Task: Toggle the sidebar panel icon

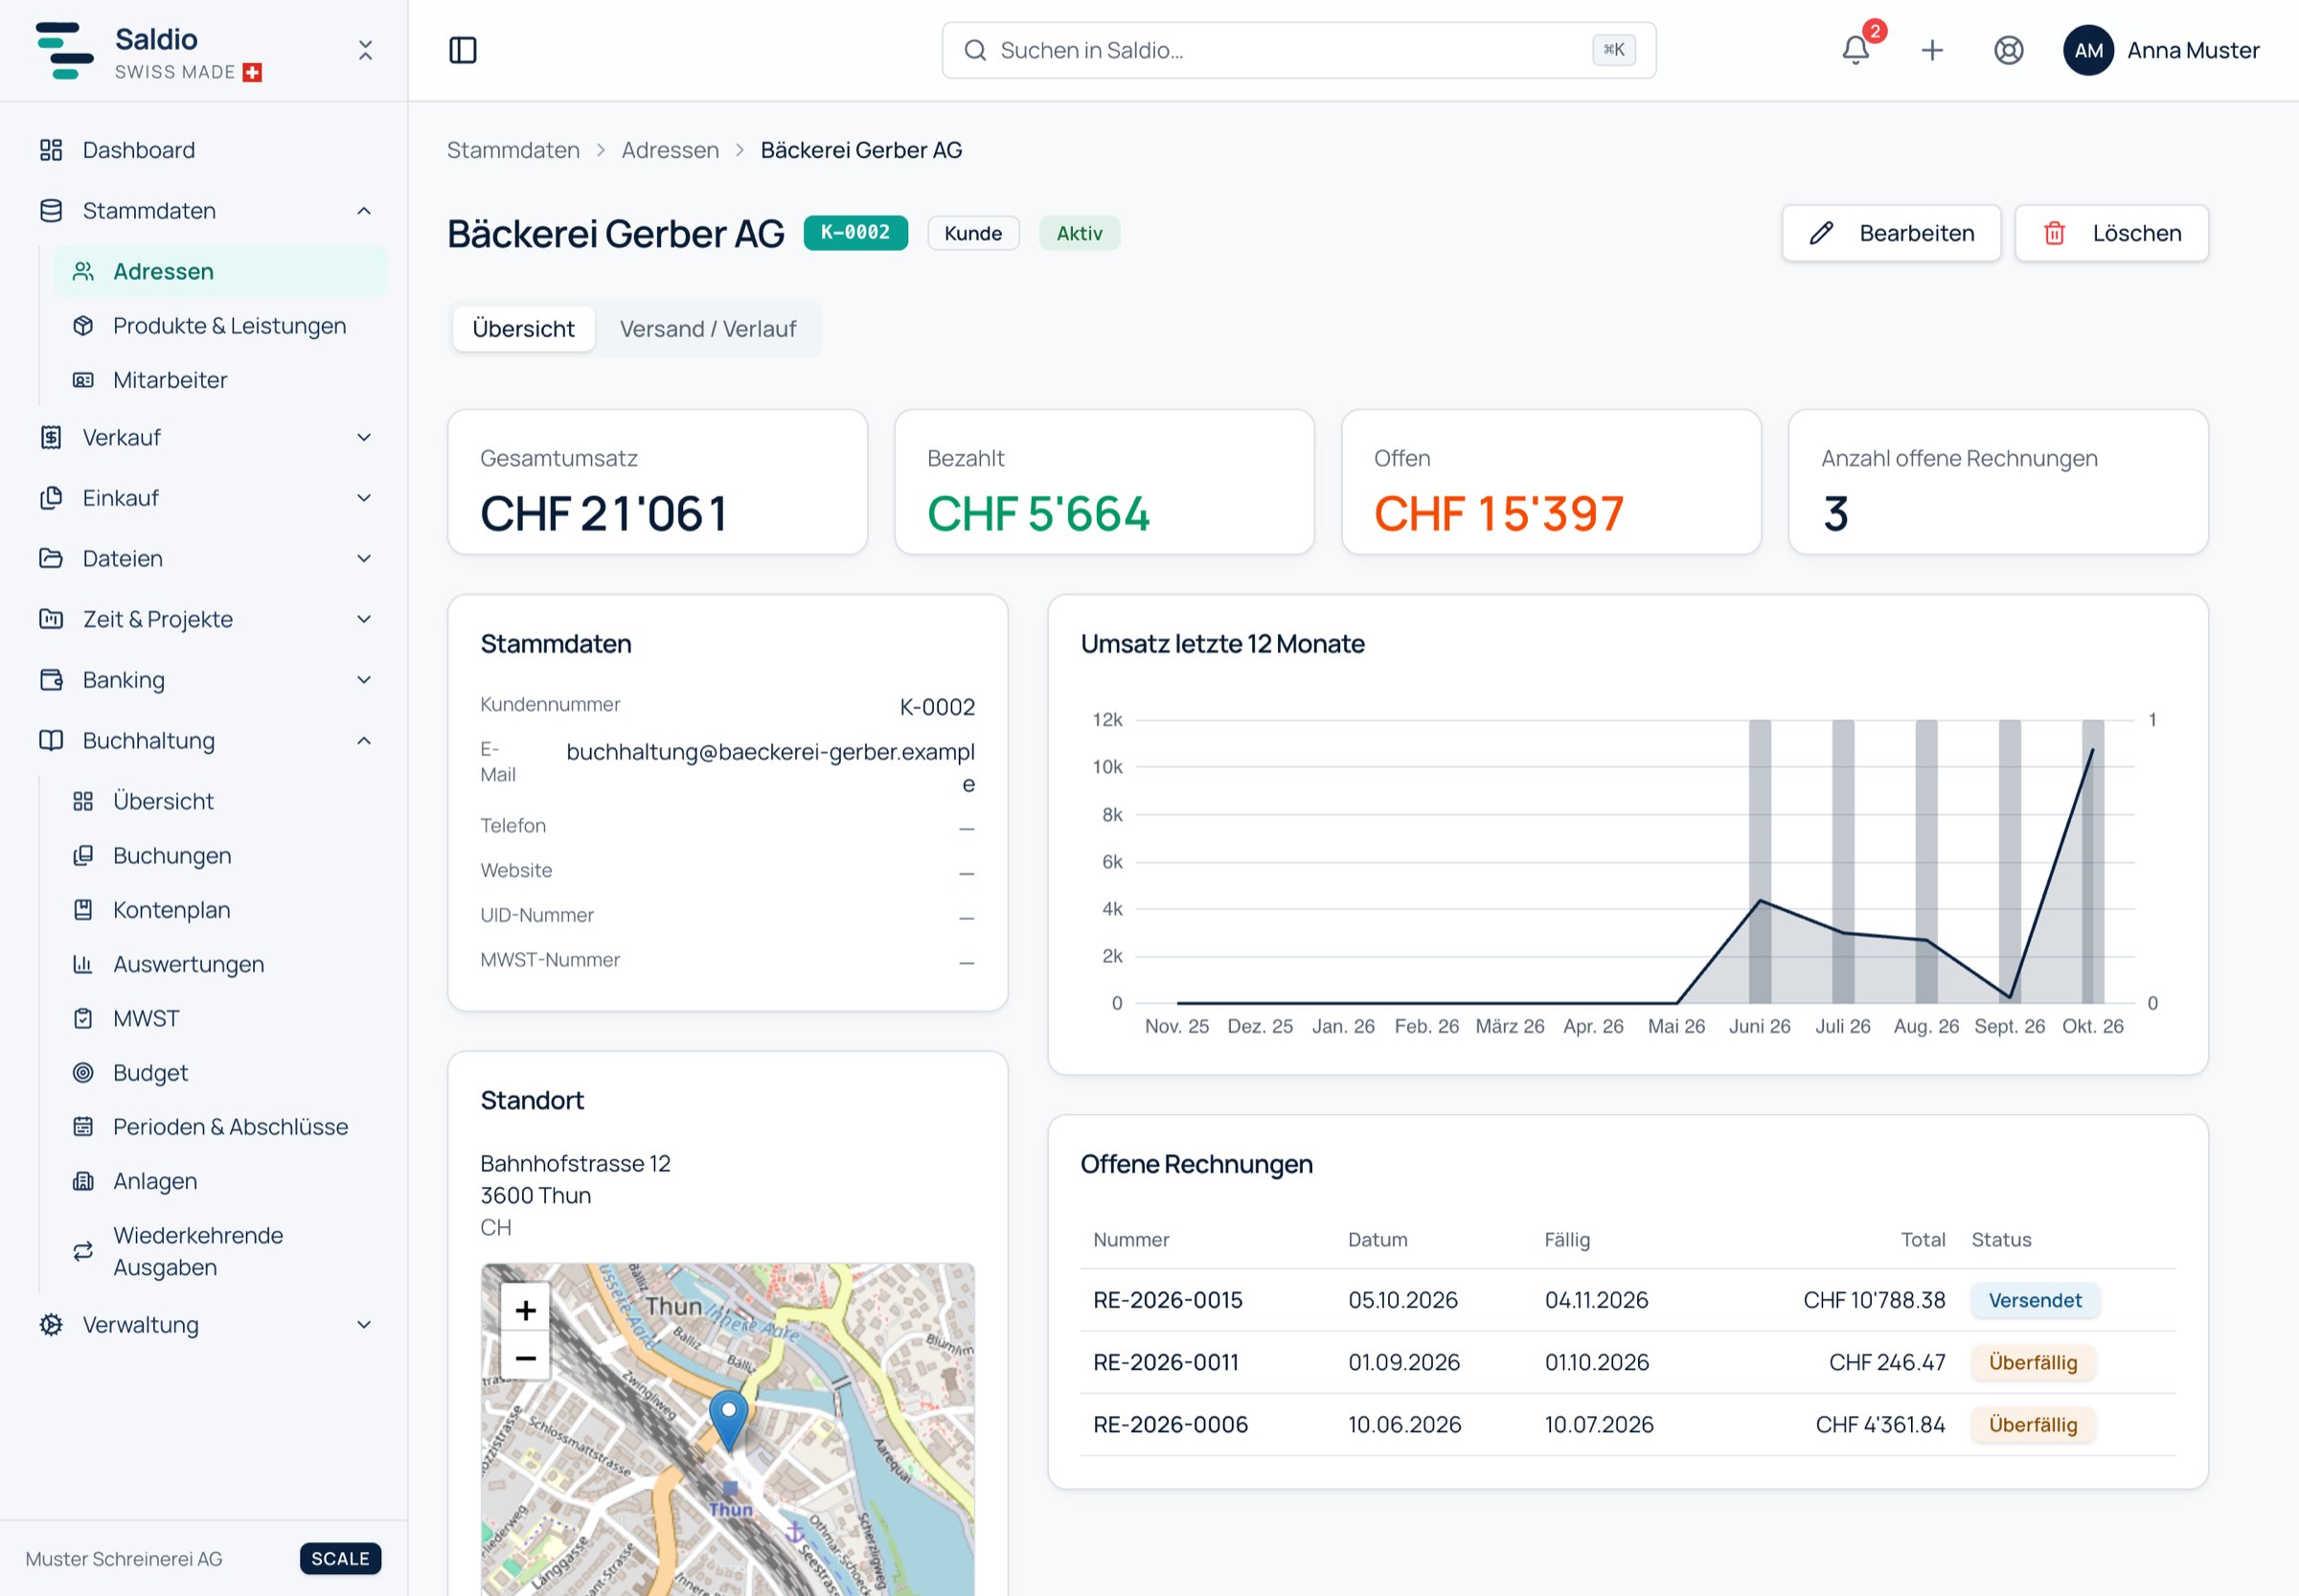Action: 463,50
